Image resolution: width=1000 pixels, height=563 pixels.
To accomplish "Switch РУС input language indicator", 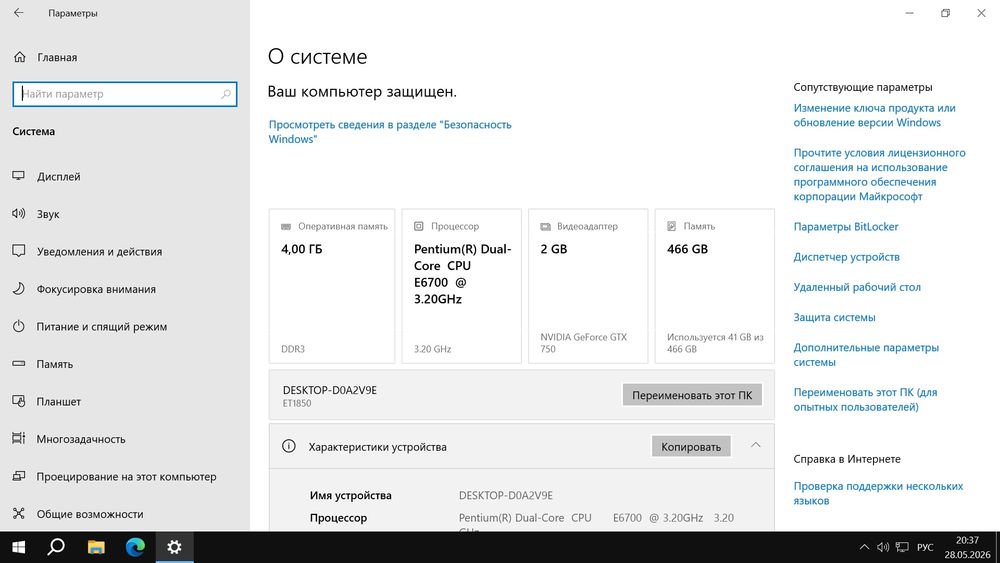I will (925, 548).
